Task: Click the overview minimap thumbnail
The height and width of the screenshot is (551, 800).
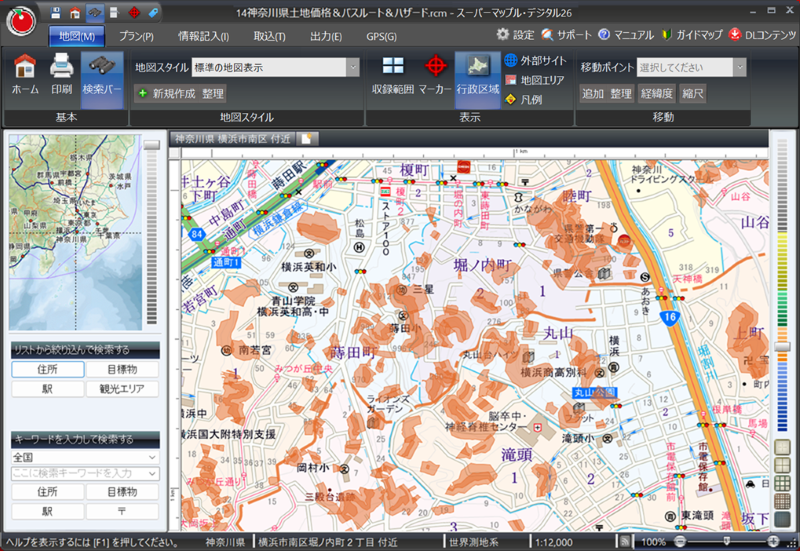Action: pyautogui.click(x=76, y=232)
